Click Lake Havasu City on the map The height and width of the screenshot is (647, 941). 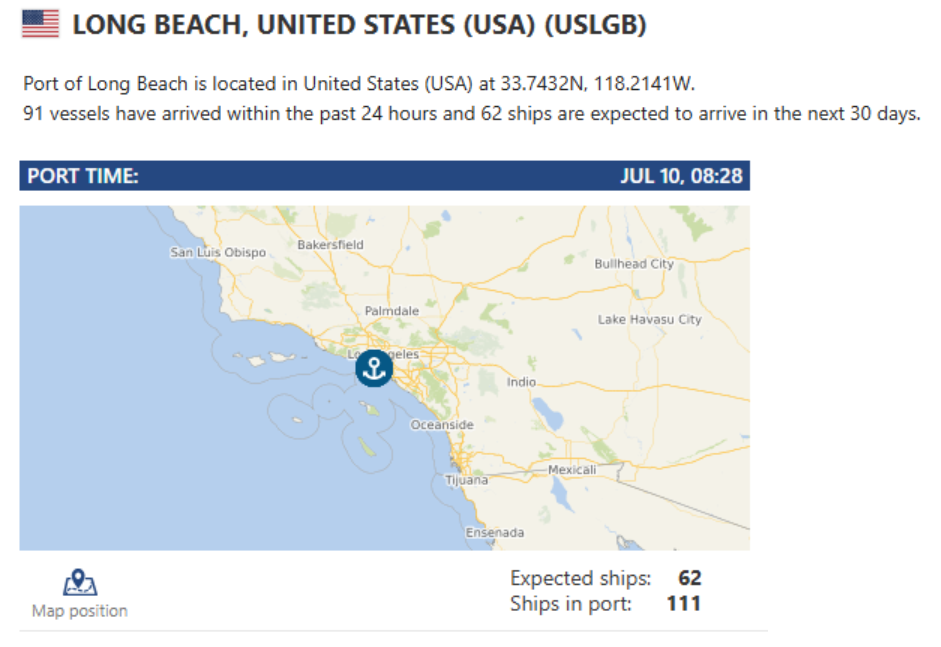click(x=649, y=319)
